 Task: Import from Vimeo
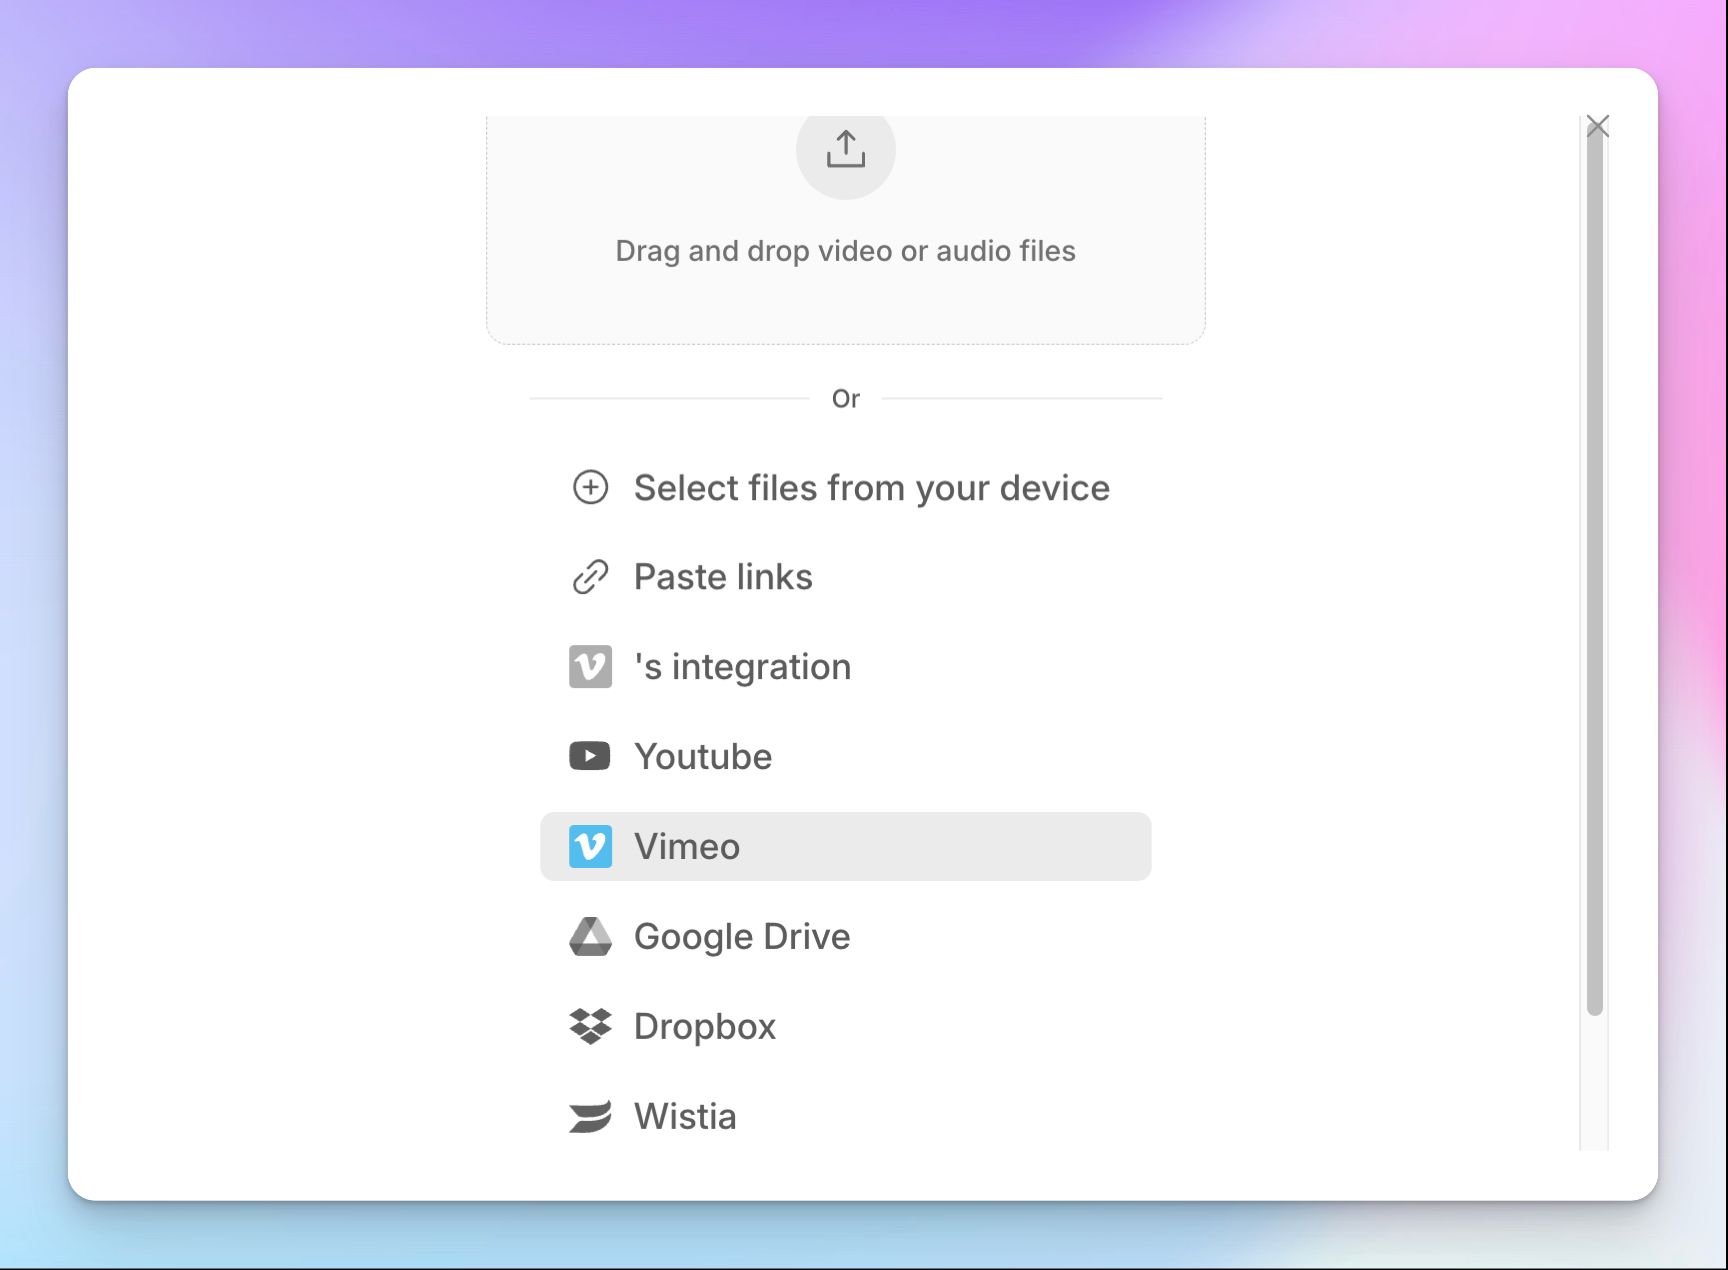(x=846, y=846)
